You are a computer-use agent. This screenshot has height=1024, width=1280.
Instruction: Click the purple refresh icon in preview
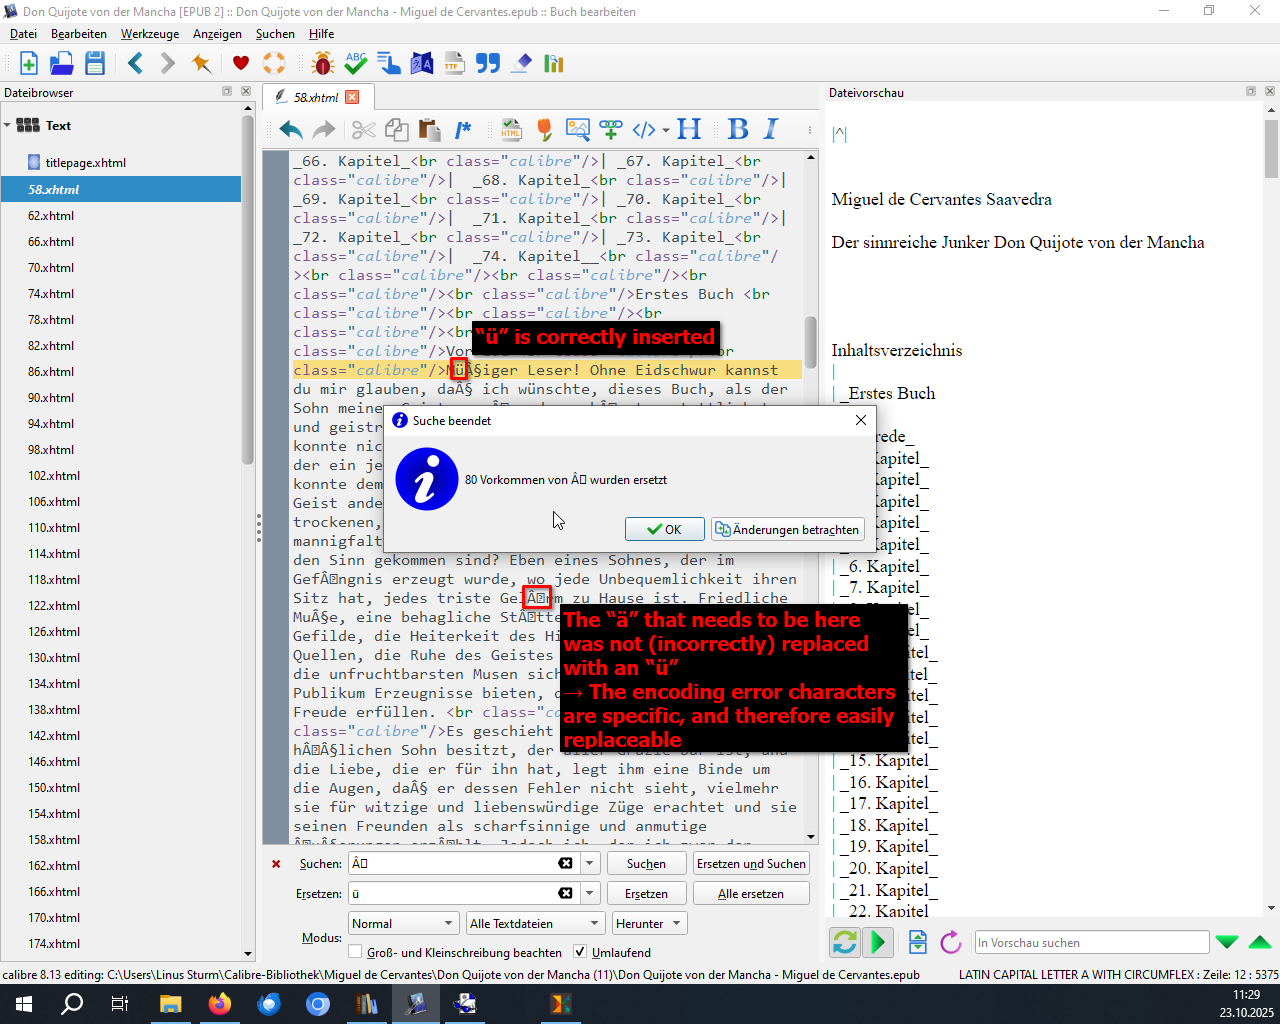[951, 942]
